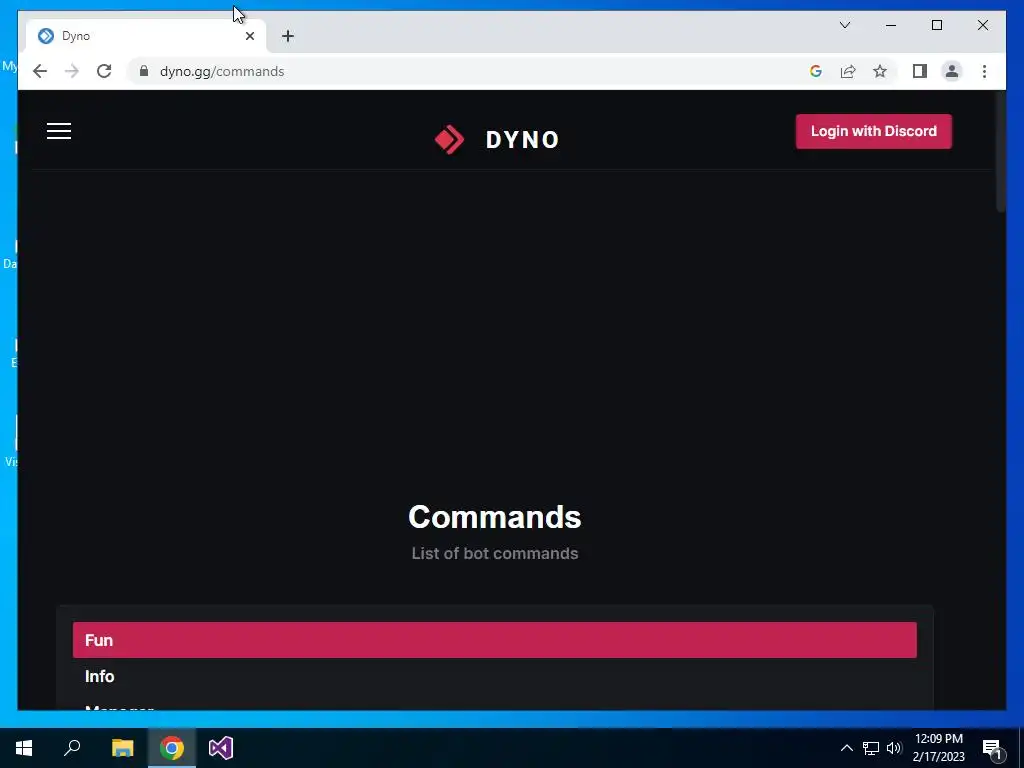Open the Chrome profile avatar menu
The height and width of the screenshot is (768, 1024).
(952, 71)
